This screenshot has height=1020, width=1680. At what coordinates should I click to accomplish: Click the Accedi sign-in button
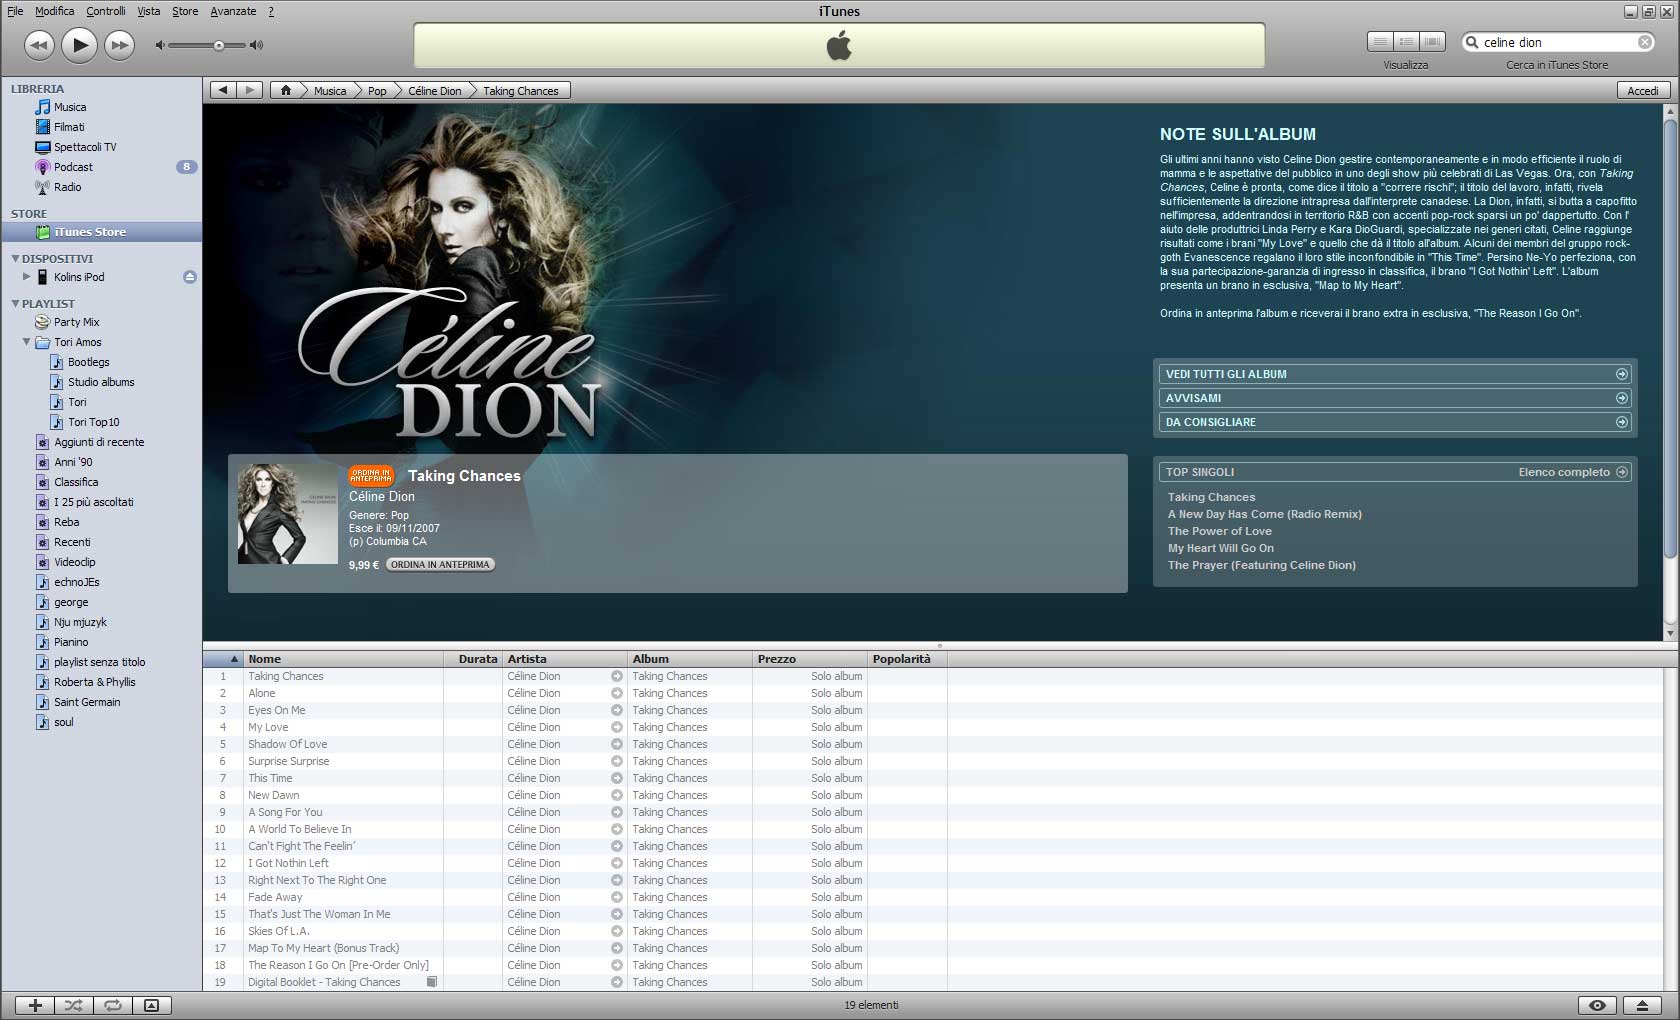point(1642,90)
